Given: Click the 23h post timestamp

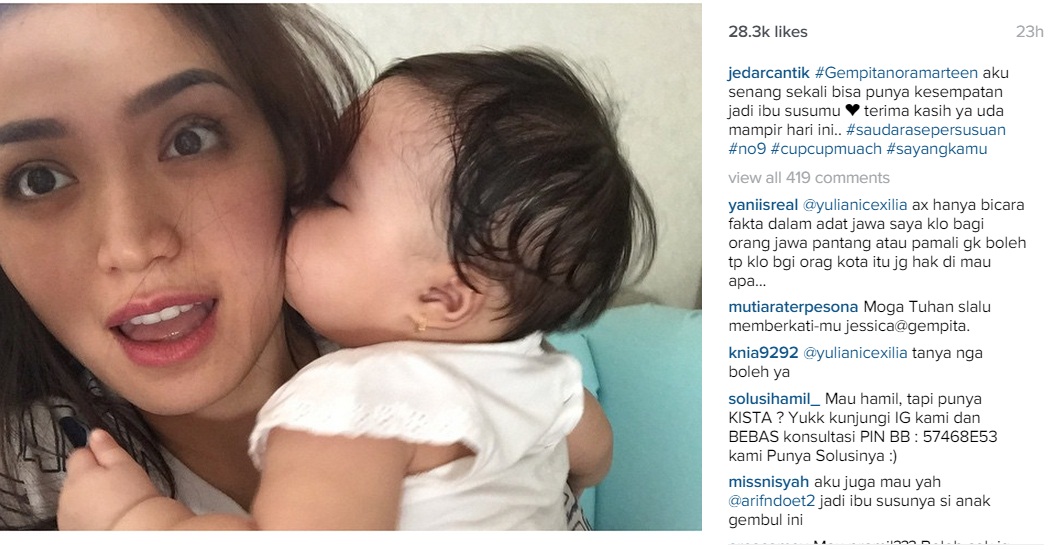Looking at the screenshot, I should 1030,32.
